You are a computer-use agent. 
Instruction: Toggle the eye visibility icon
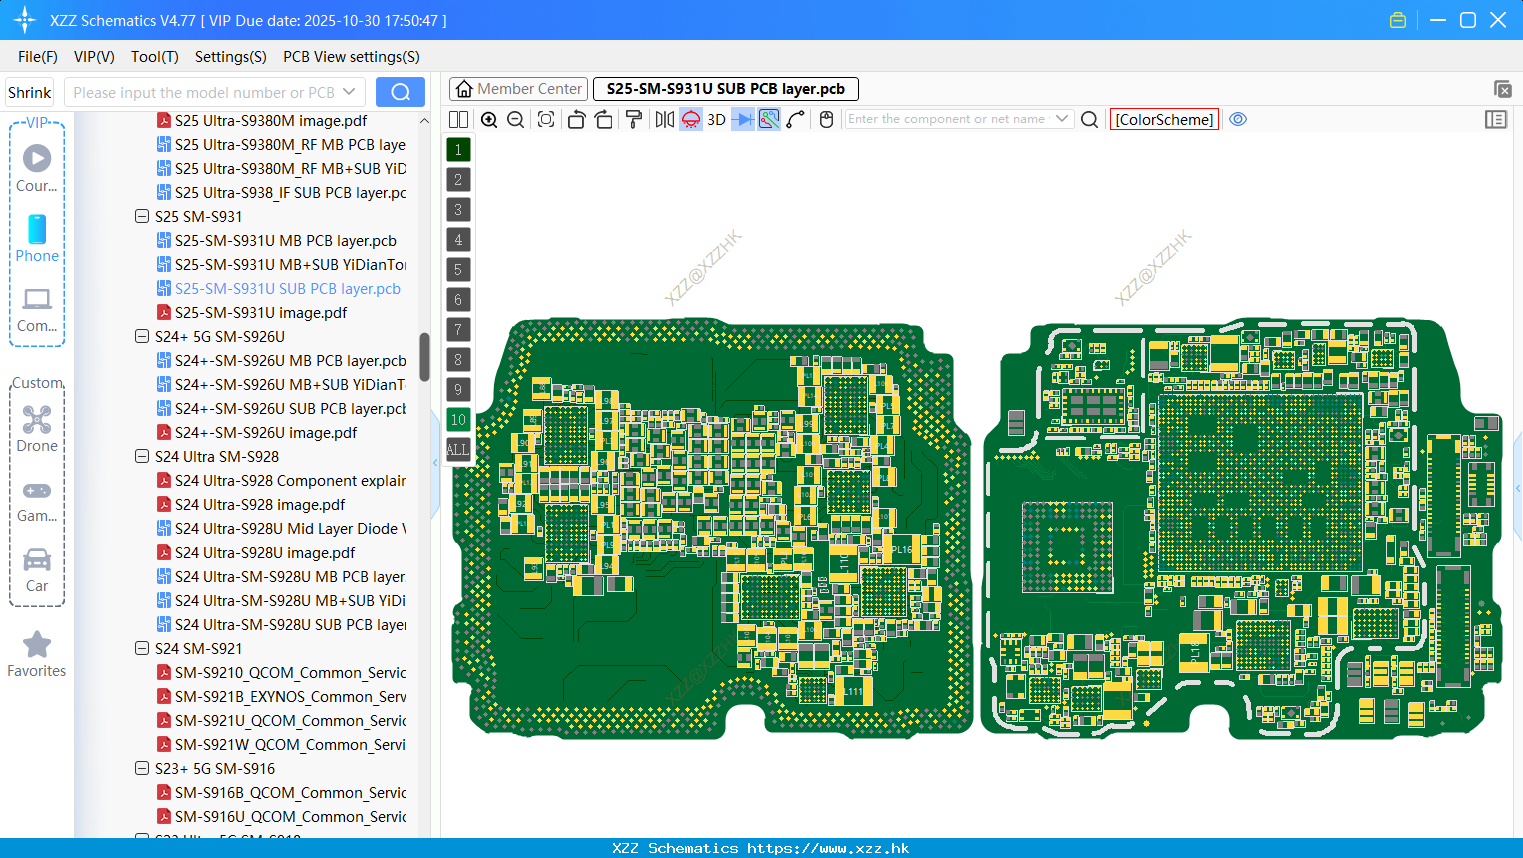[x=1238, y=119]
